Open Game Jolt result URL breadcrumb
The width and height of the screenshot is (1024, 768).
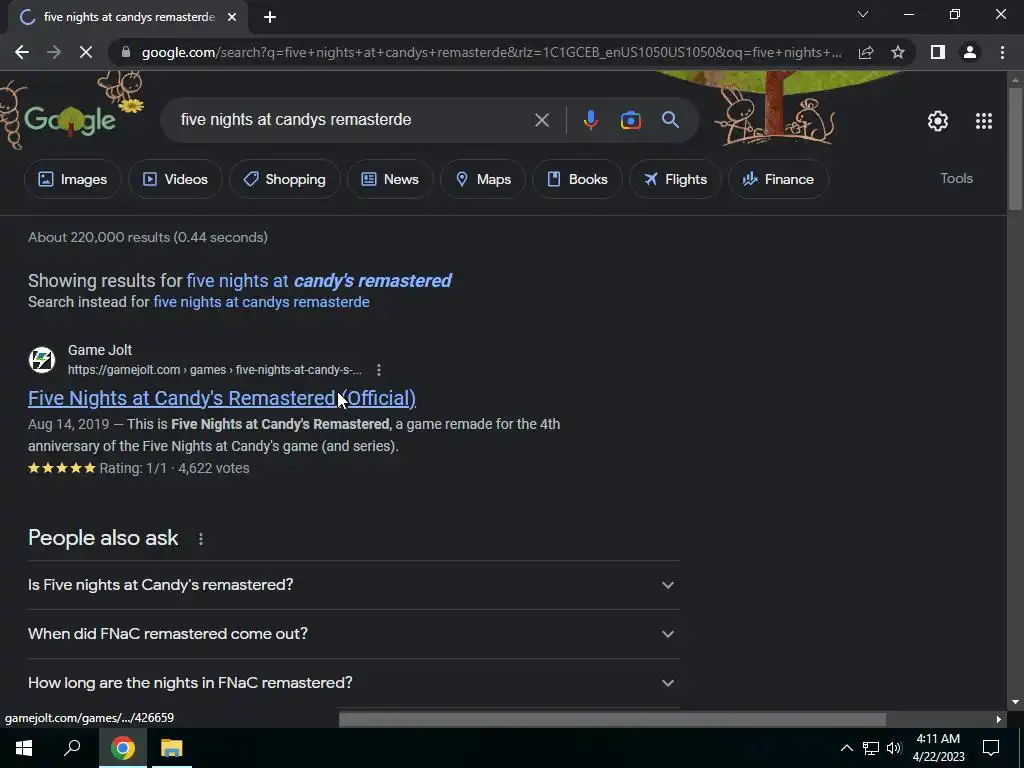[214, 370]
